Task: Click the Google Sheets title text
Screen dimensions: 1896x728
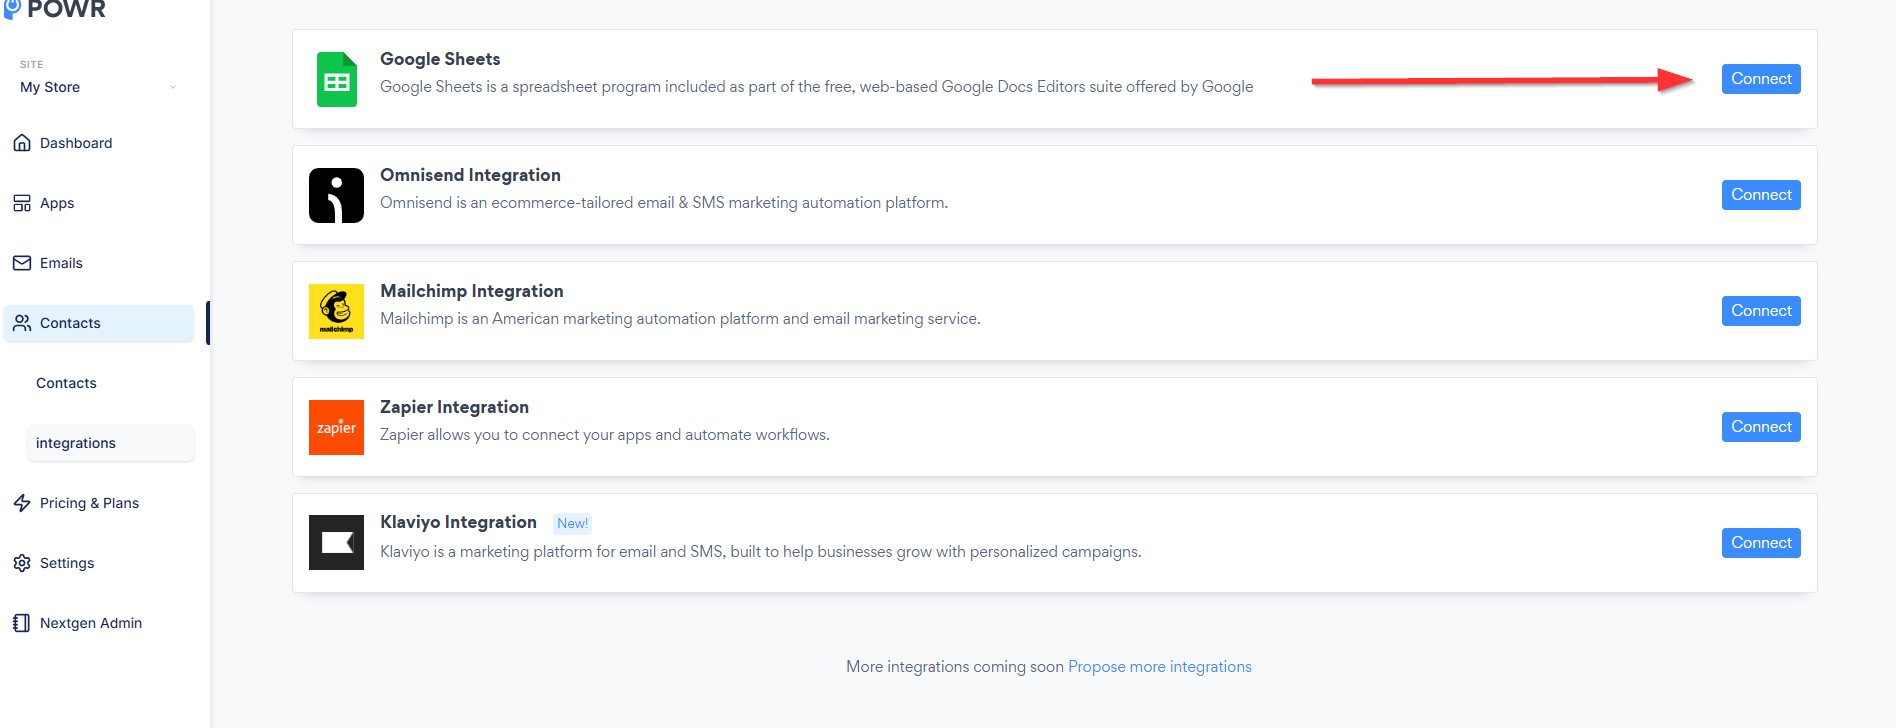Action: point(440,59)
